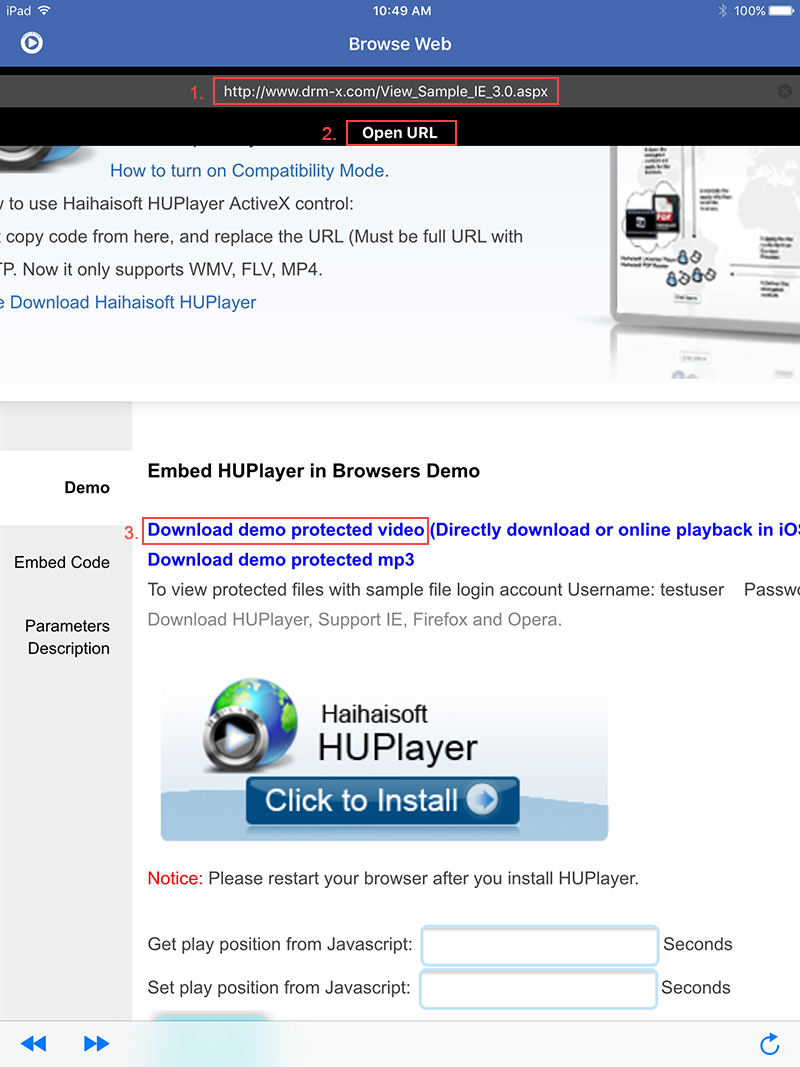The image size is (800, 1067).
Task: Select the Demo sidebar tab
Action: [x=66, y=487]
